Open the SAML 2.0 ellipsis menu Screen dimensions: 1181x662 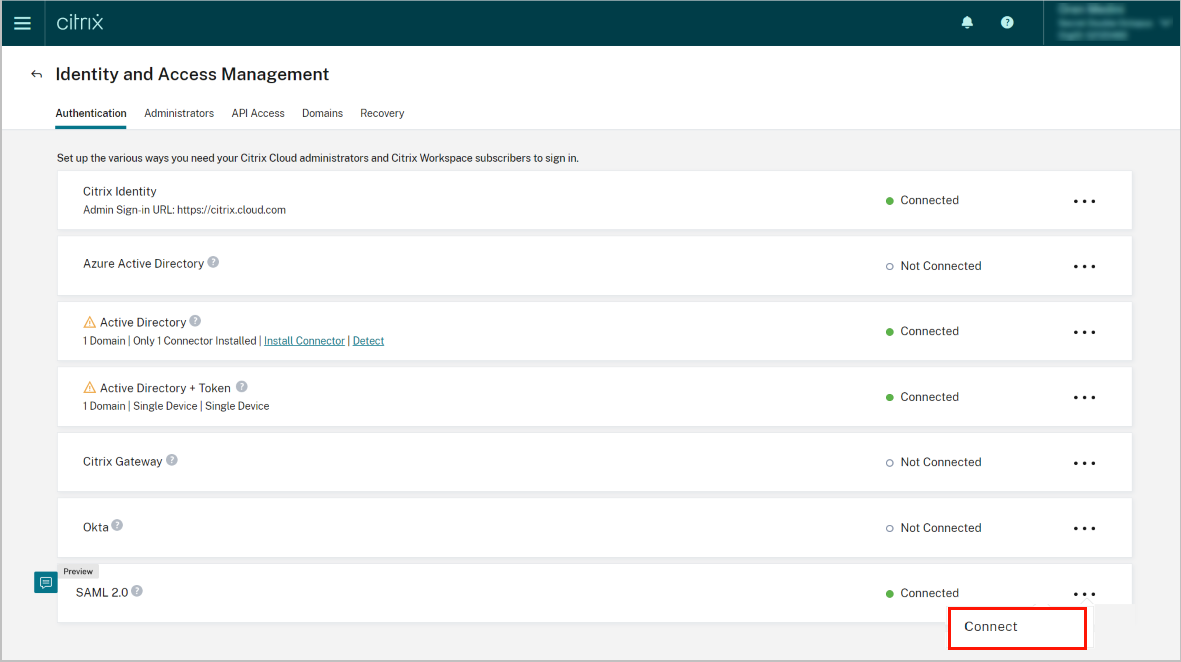coord(1085,594)
